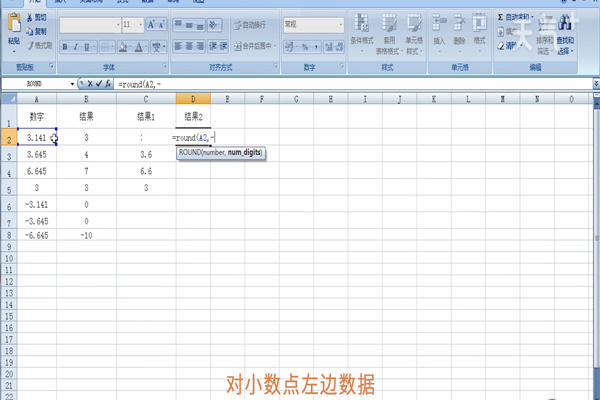Select cell B8 containing -10
This screenshot has width=600, height=400.
86,235
